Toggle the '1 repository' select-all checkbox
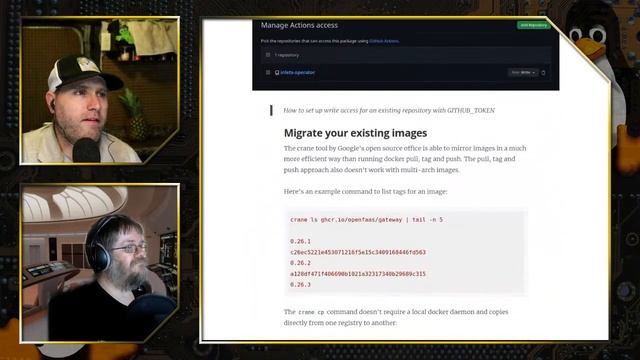Image resolution: width=640 pixels, height=360 pixels. (x=268, y=55)
